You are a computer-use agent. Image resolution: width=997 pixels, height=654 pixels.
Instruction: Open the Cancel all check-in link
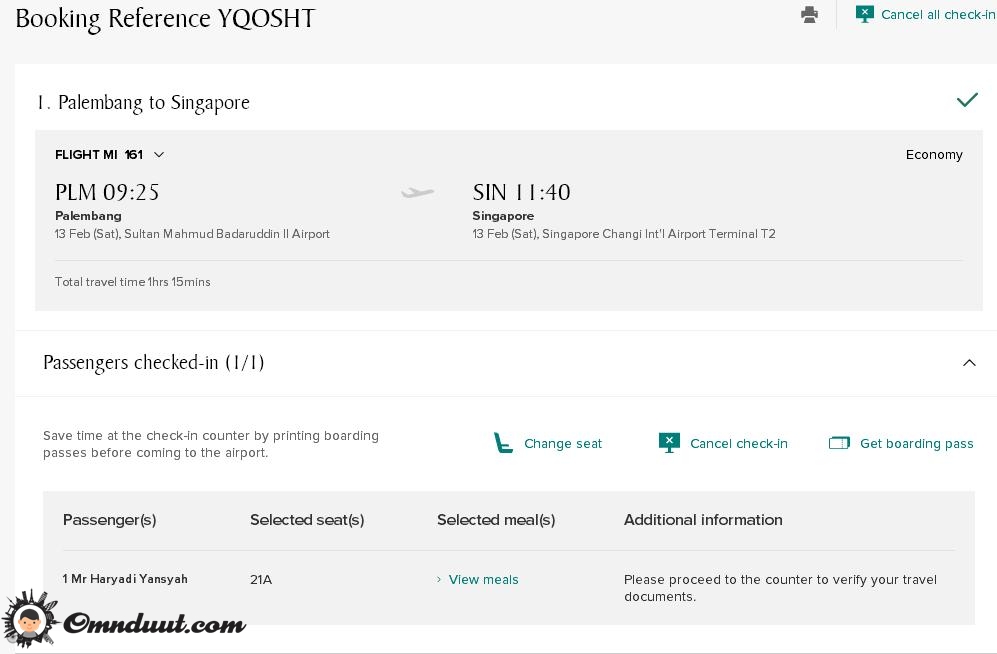[x=937, y=15]
